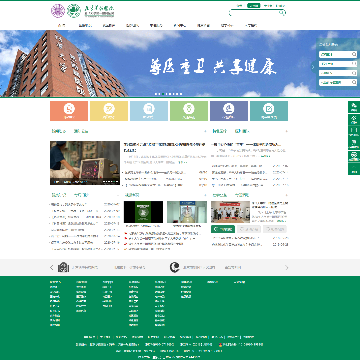This screenshot has width=360, height=360.
Task: Click the purple circular university logo
Action: [x=58, y=11]
